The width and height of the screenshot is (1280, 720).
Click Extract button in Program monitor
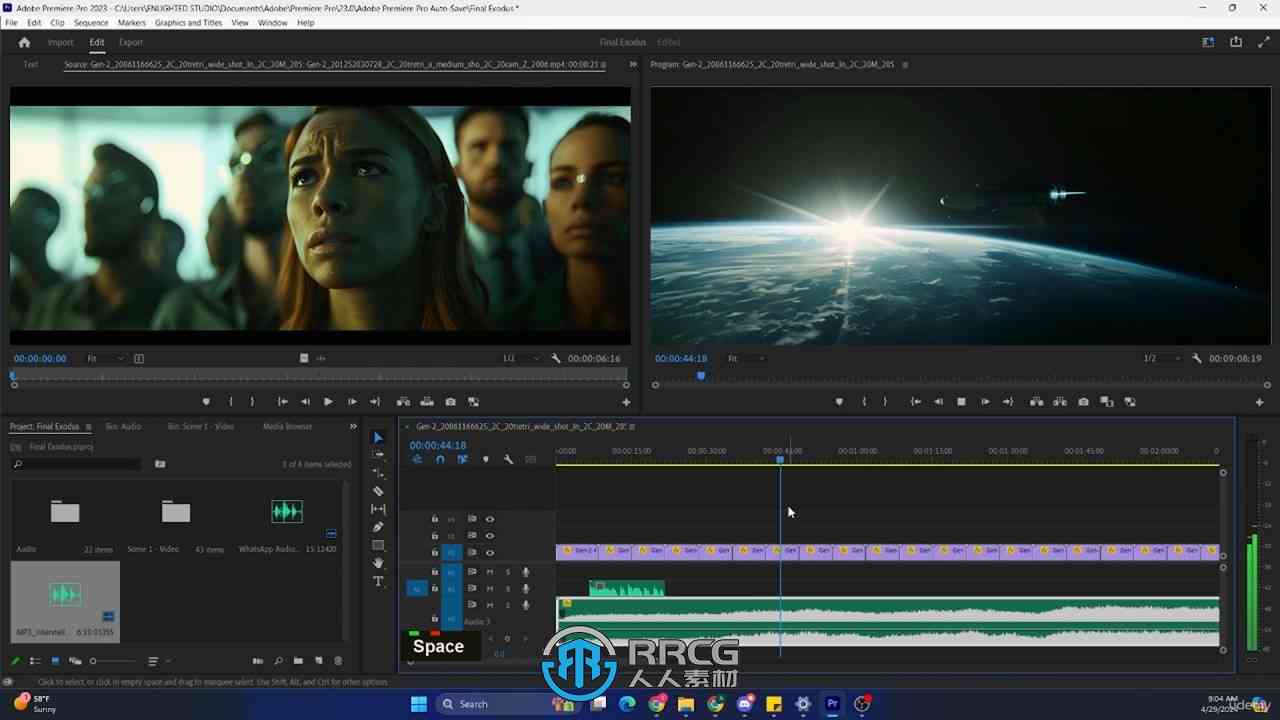coord(1059,401)
